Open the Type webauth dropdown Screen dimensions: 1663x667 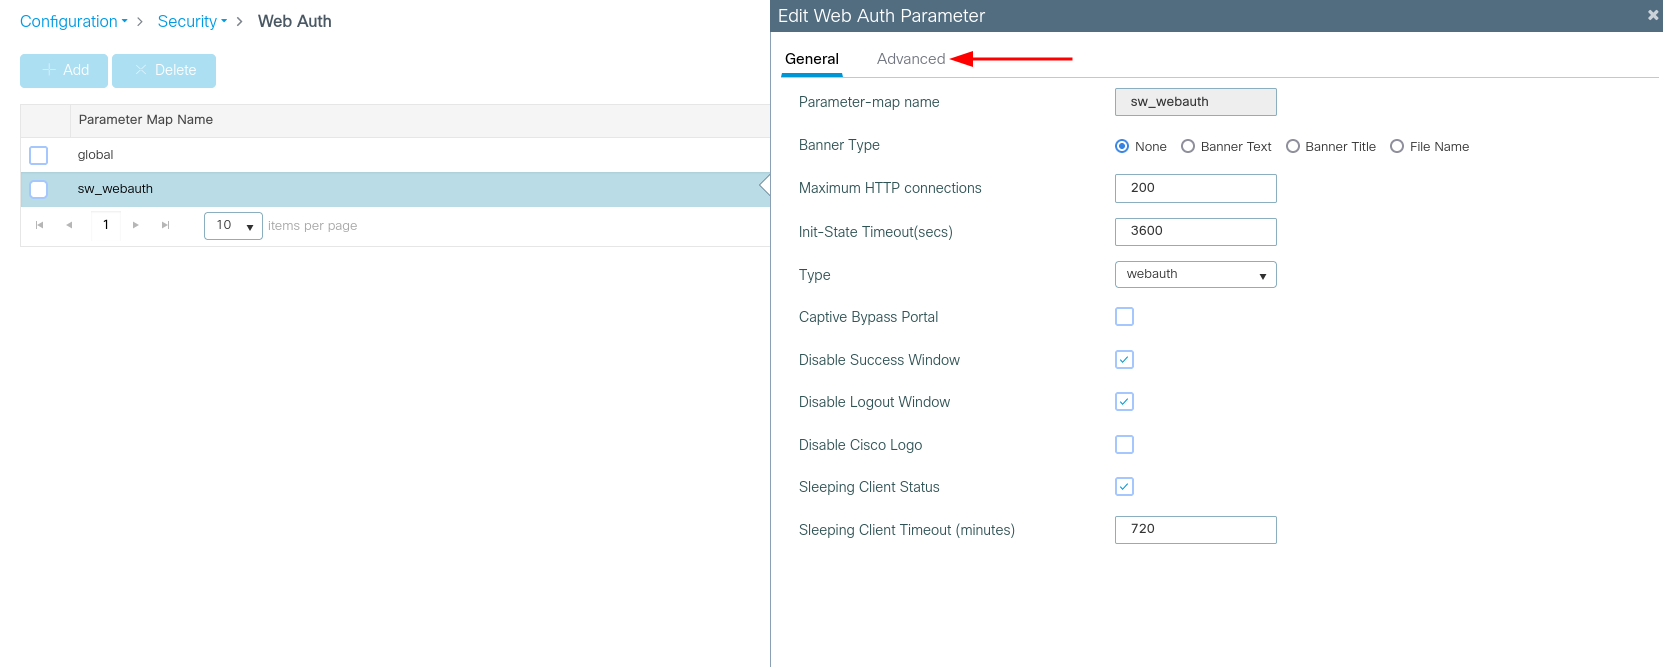tap(1195, 274)
